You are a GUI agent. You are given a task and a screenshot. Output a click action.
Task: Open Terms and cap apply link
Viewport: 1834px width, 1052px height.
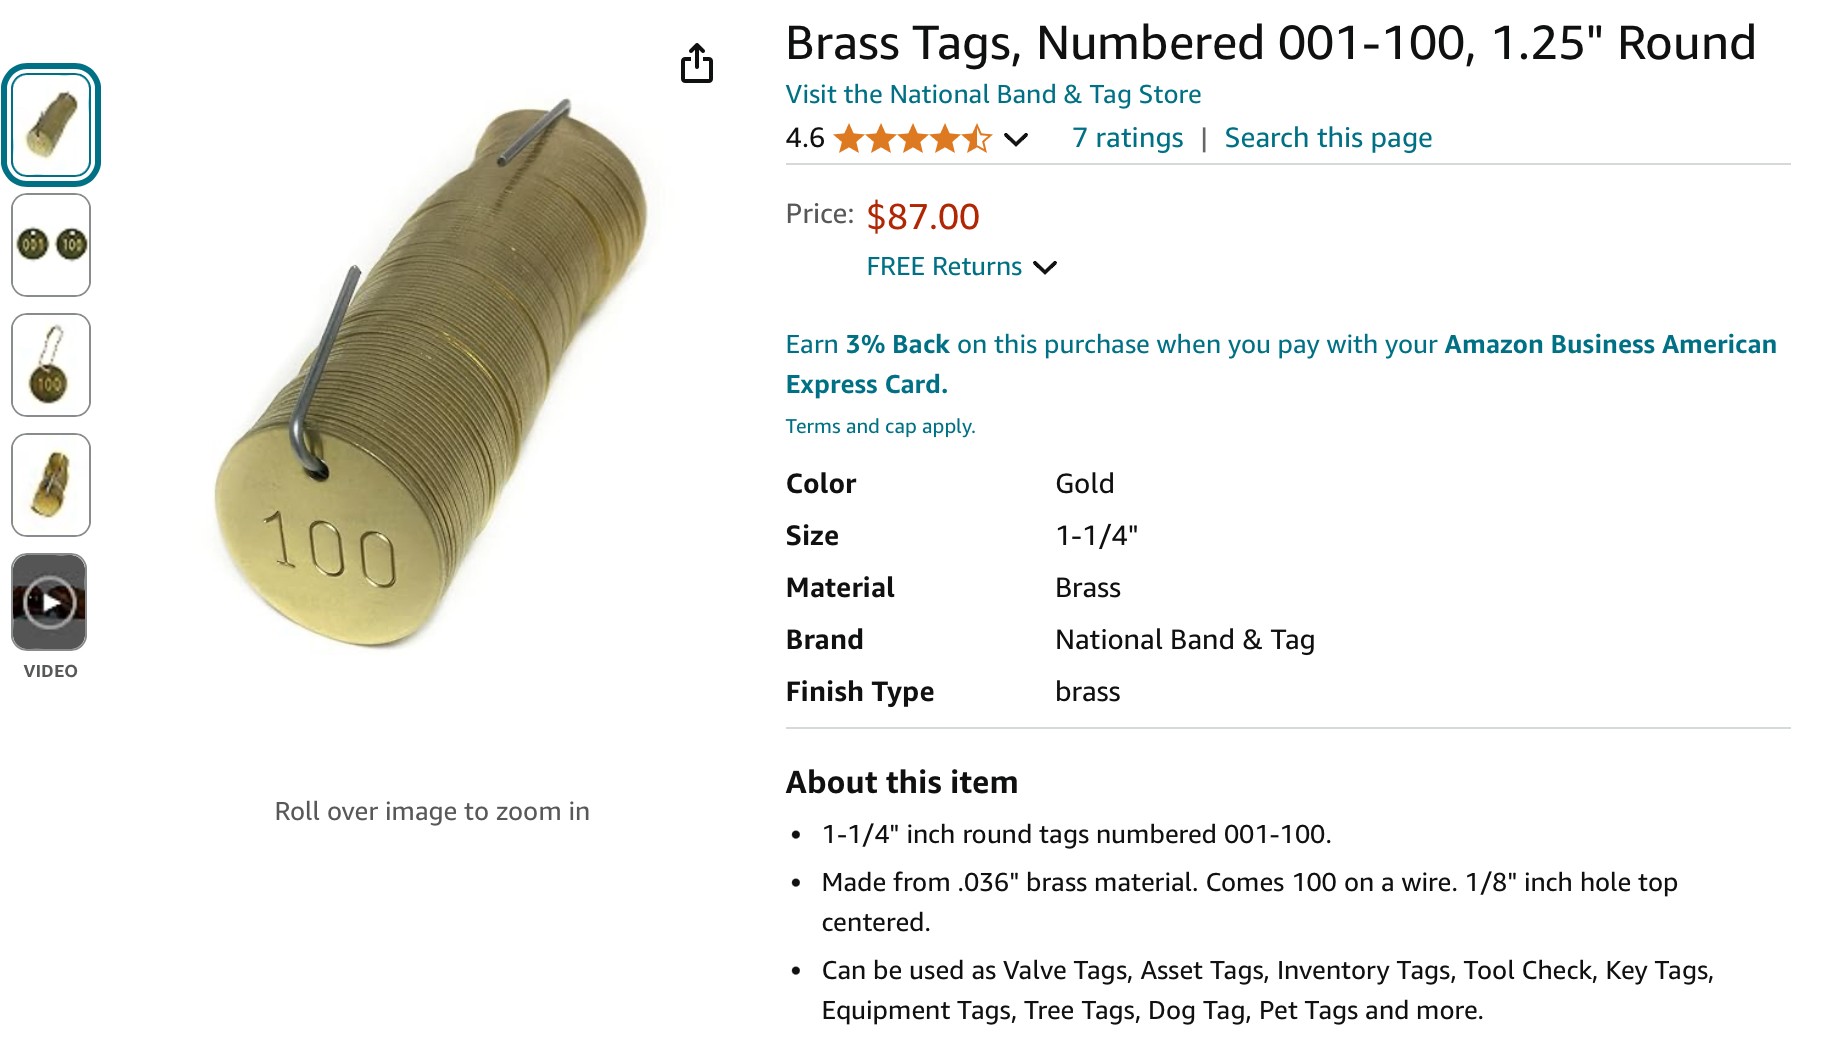click(x=880, y=426)
